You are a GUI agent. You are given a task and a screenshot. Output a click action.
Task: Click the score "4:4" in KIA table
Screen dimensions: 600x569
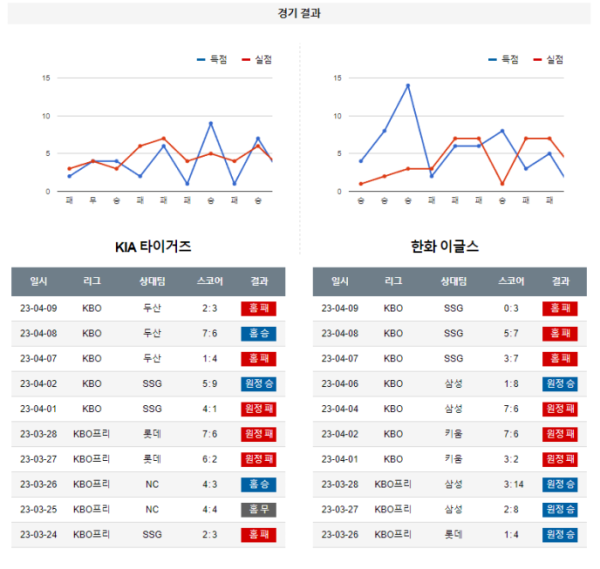click(x=210, y=510)
